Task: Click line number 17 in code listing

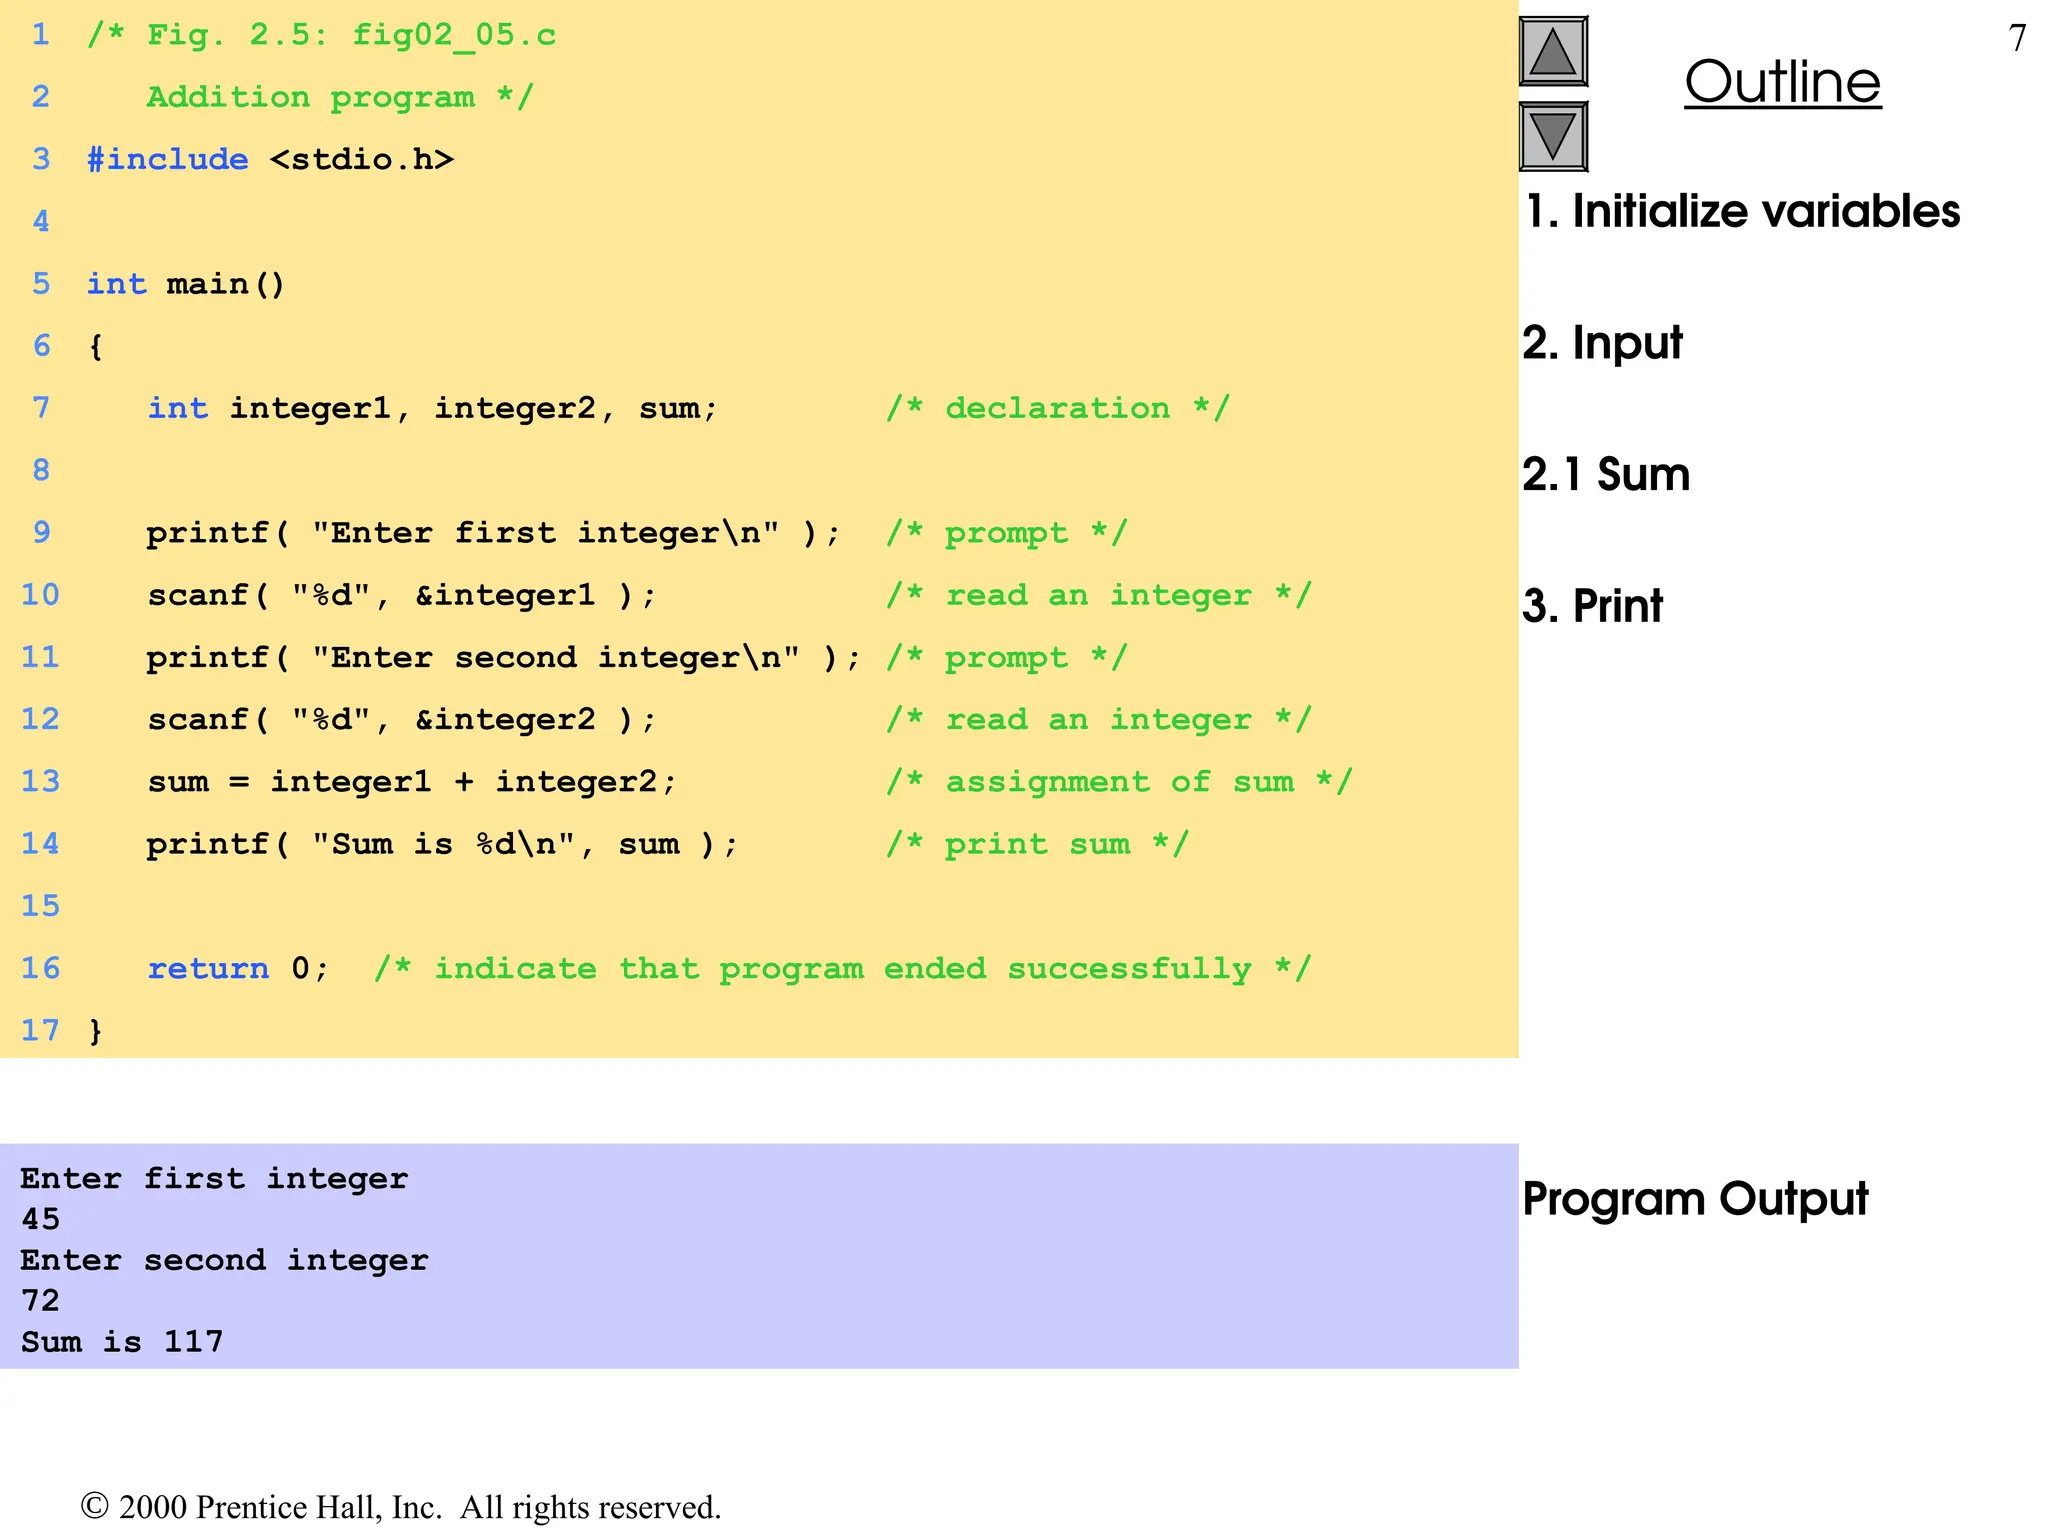Action: [x=40, y=1030]
